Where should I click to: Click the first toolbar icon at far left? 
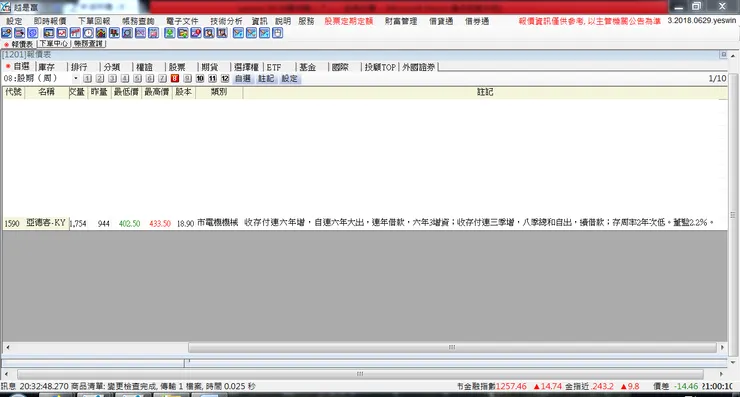pyautogui.click(x=6, y=33)
